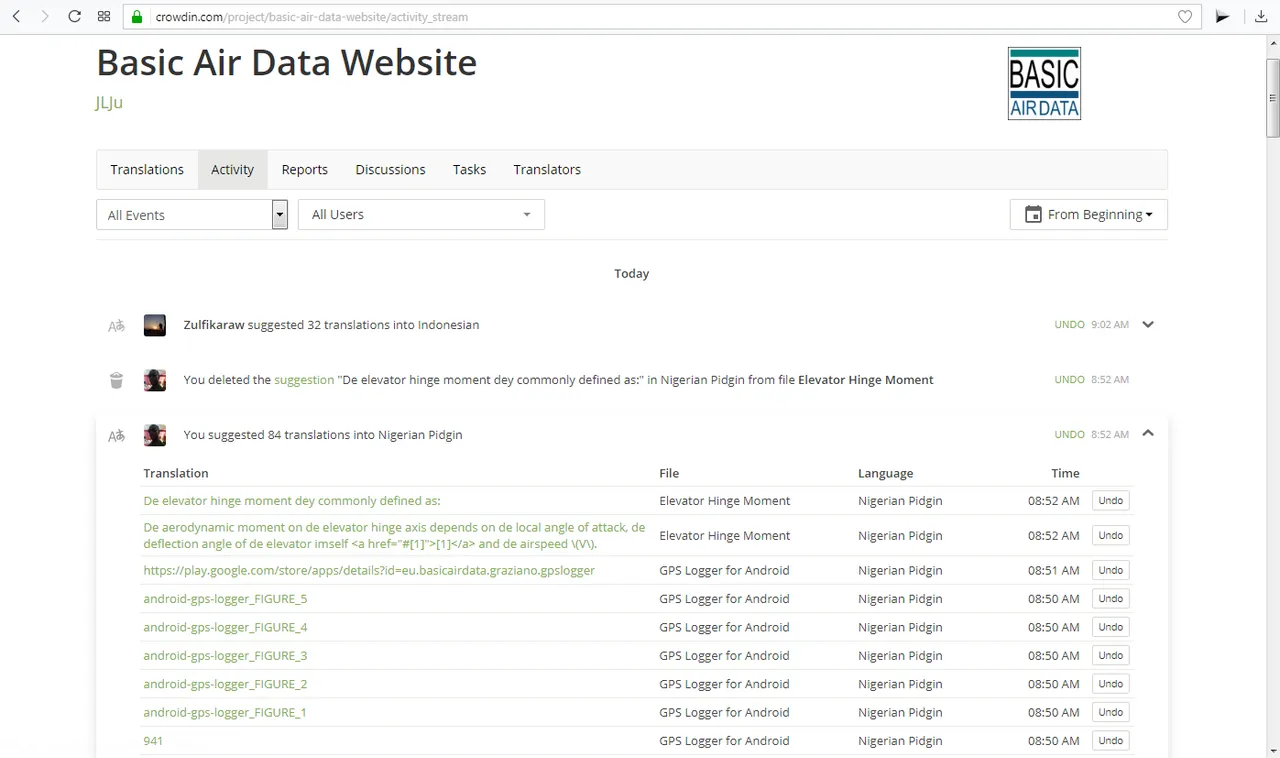Undo the android-gps-logger_FIGURE_1 row
This screenshot has width=1280, height=758.
tap(1110, 712)
